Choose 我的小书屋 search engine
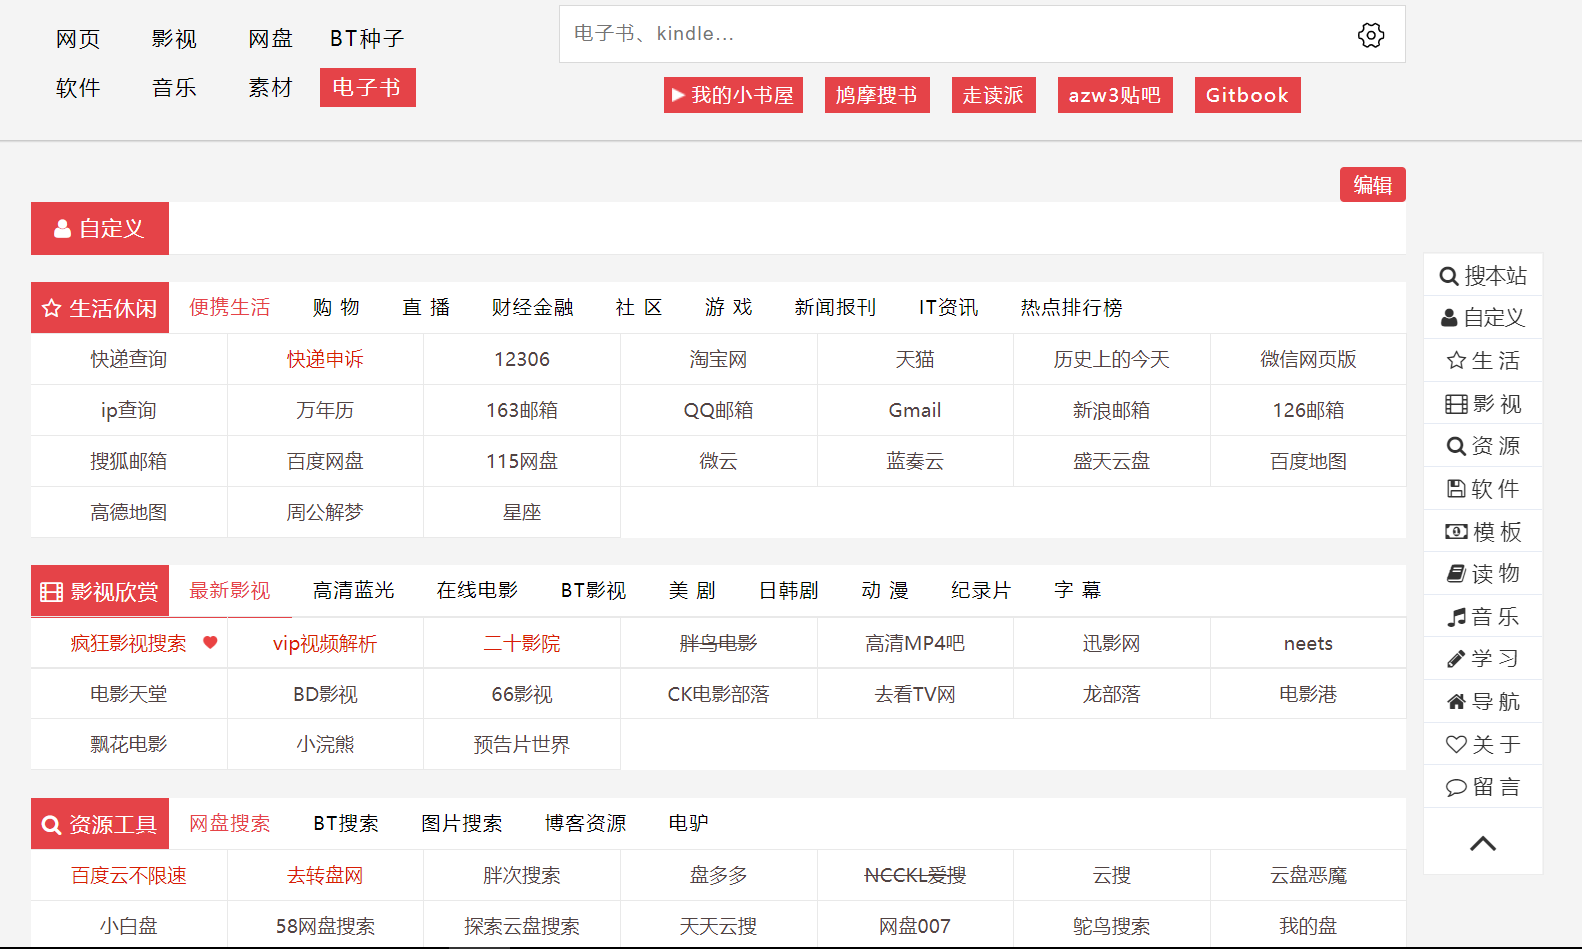The height and width of the screenshot is (949, 1582). tap(733, 95)
